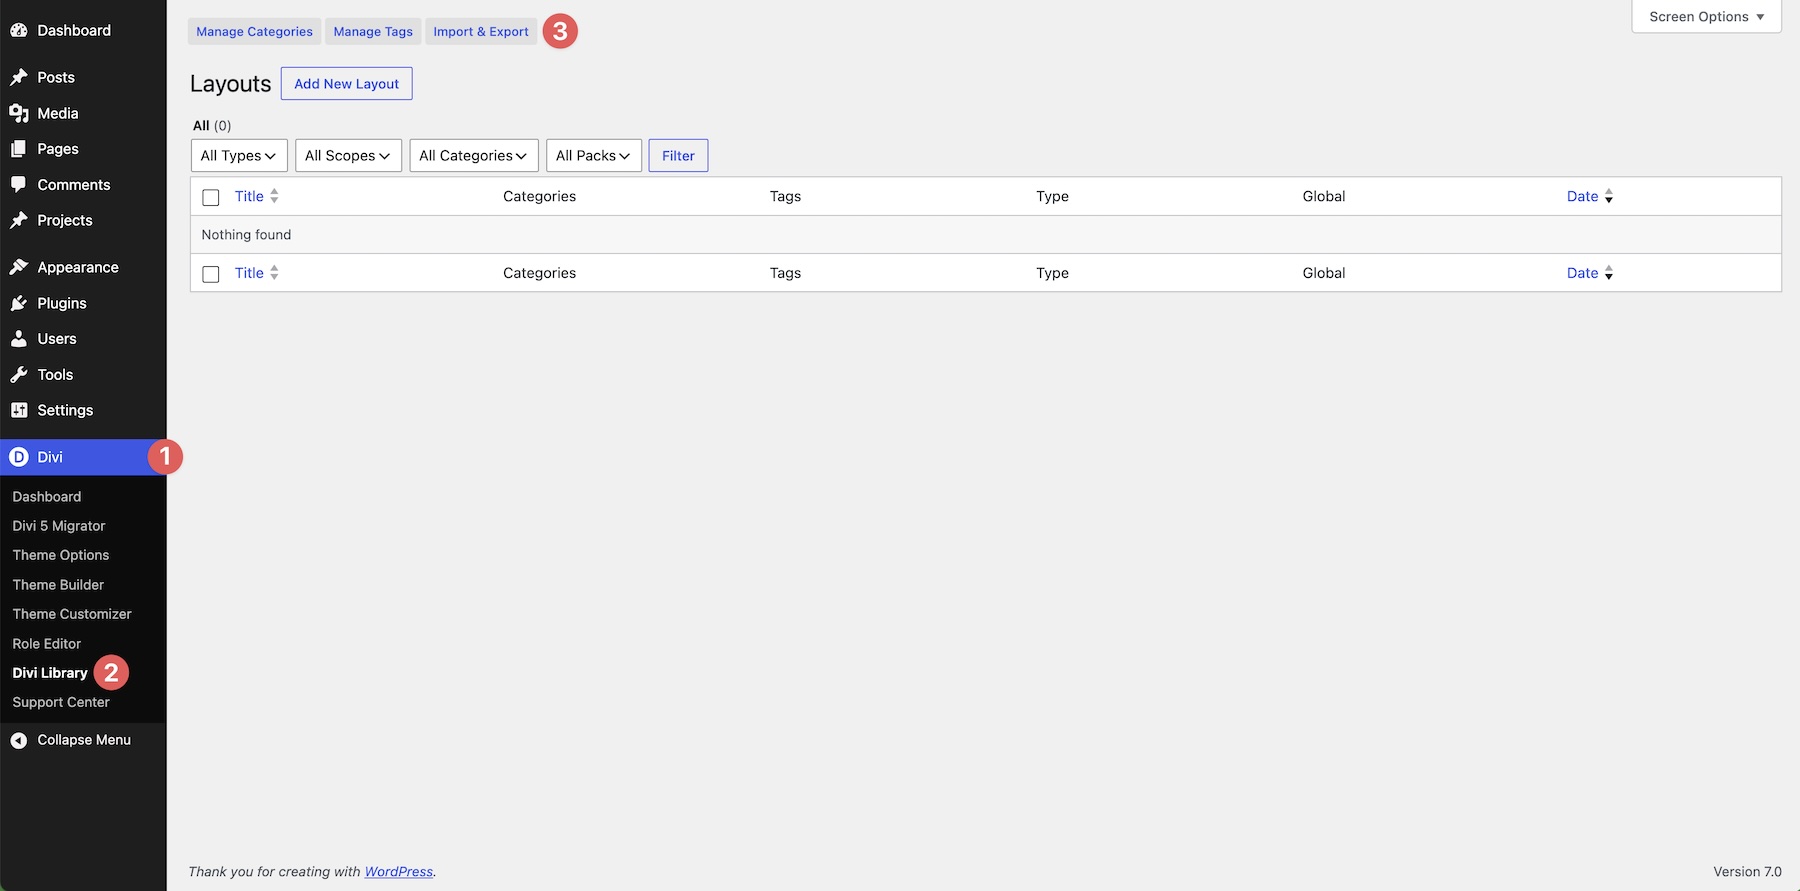
Task: Click the Divi D logo icon
Action: click(x=19, y=457)
